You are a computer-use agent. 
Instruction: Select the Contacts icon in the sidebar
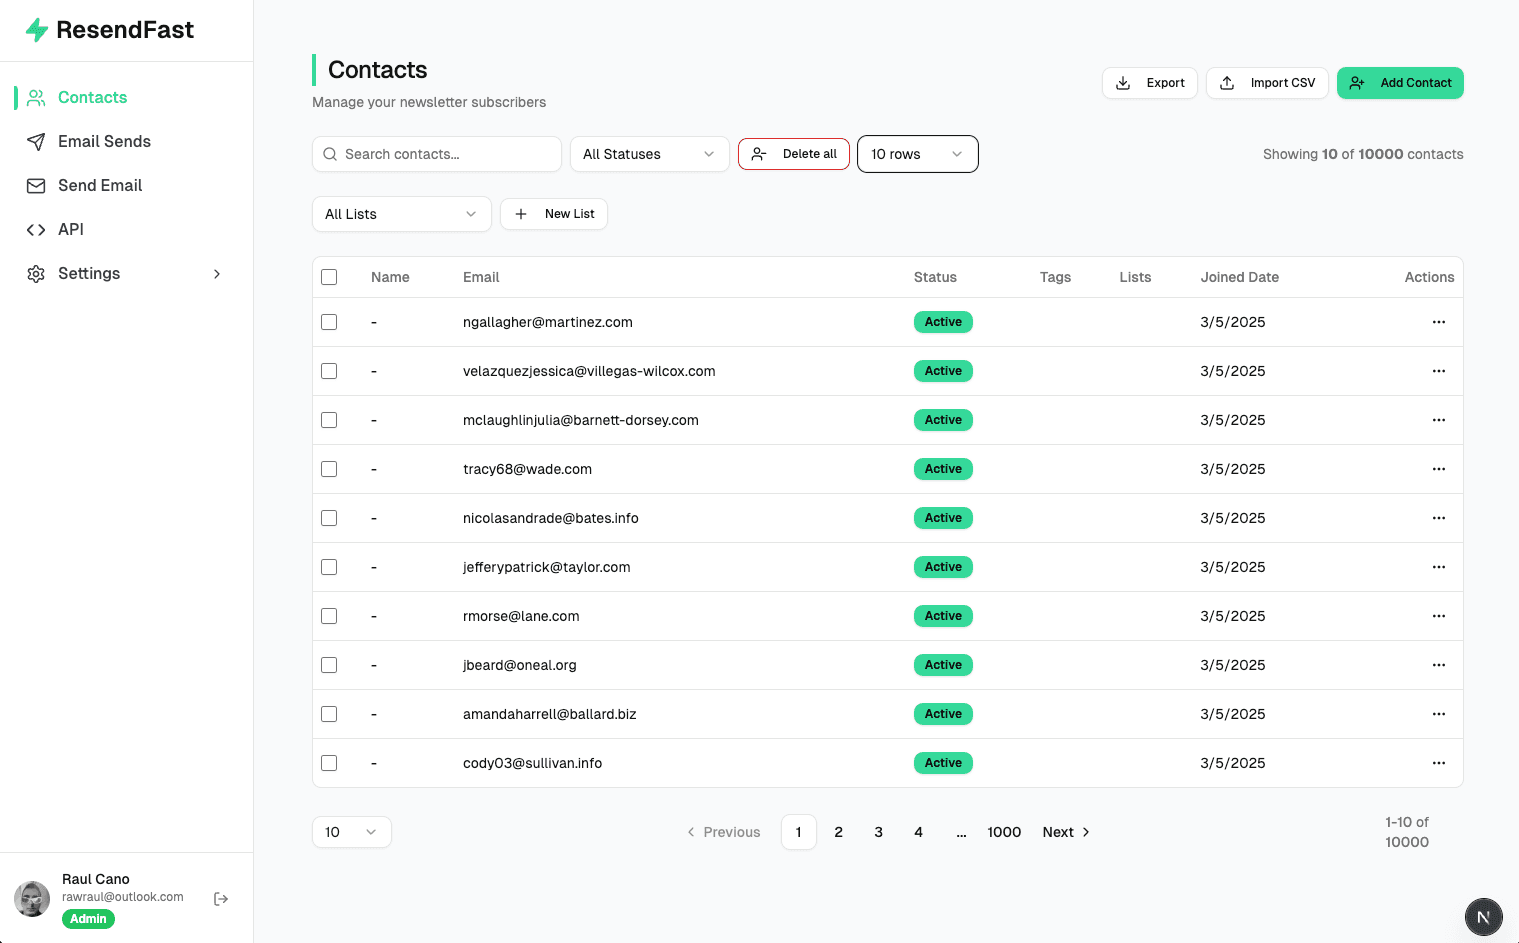point(36,97)
